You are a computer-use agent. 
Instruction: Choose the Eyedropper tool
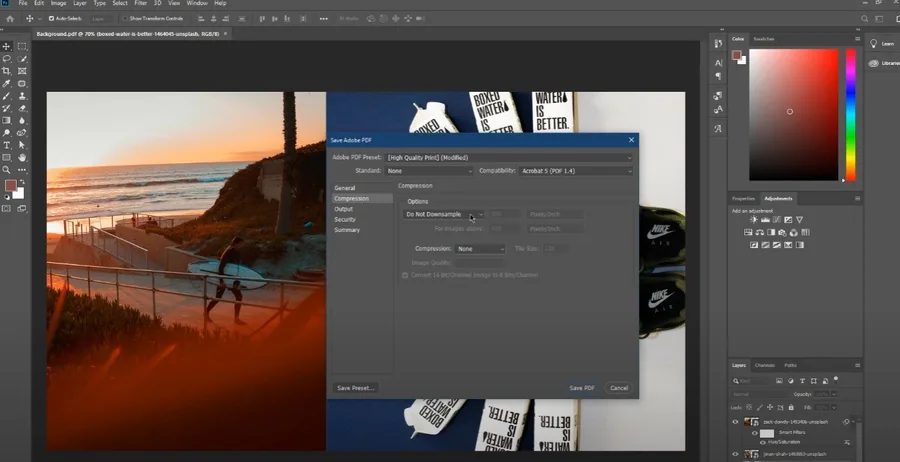click(x=6, y=84)
